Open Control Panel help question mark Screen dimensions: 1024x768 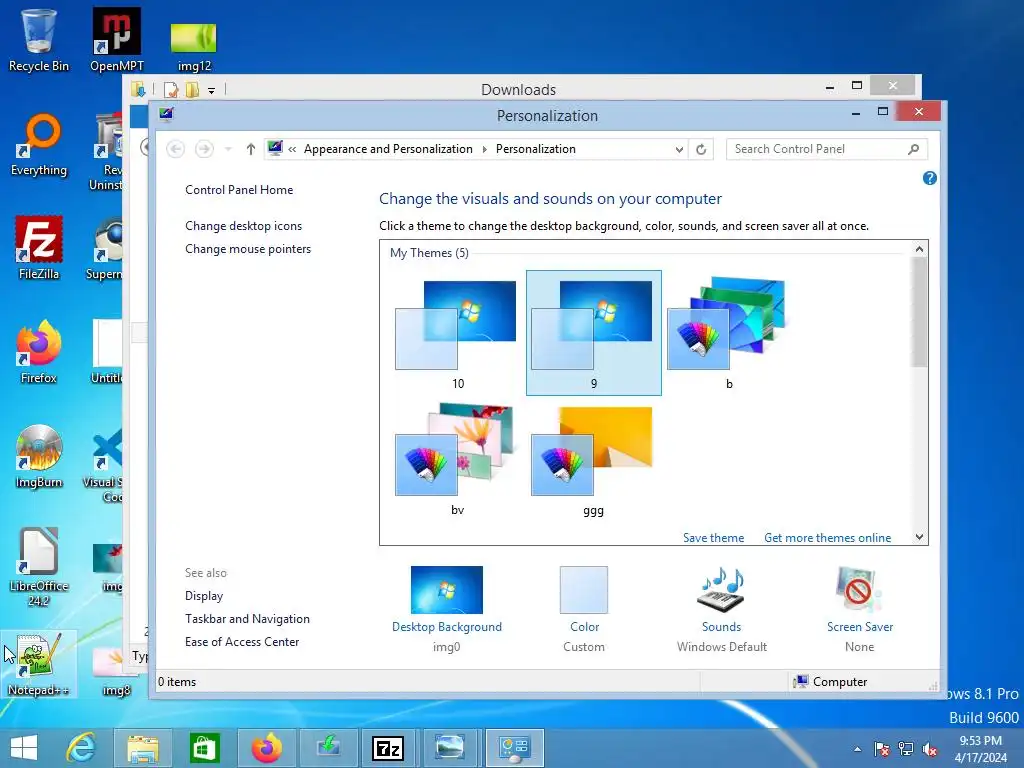pyautogui.click(x=930, y=178)
